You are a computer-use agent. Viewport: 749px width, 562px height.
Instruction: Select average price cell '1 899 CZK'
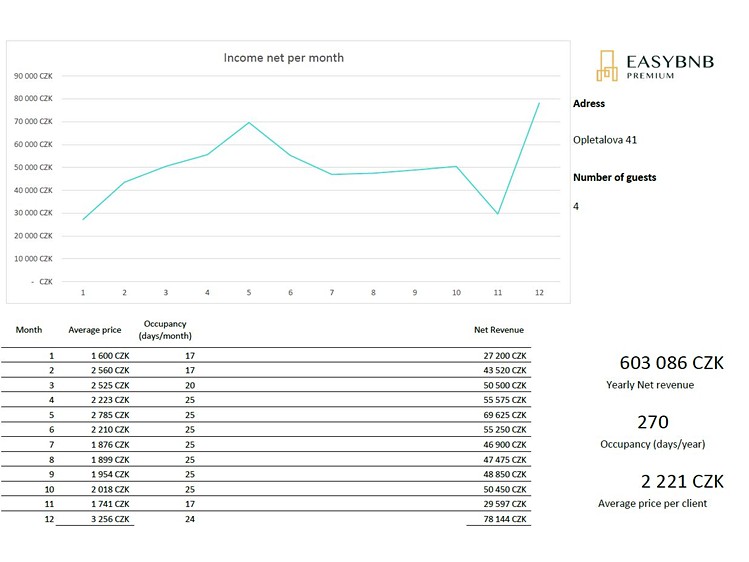click(x=110, y=460)
